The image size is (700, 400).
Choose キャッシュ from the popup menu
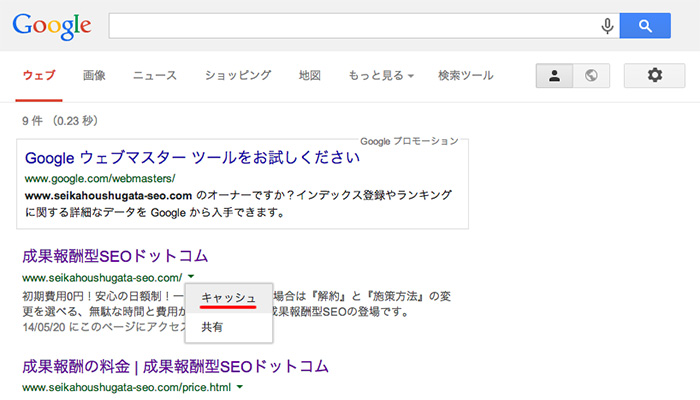[x=228, y=298]
